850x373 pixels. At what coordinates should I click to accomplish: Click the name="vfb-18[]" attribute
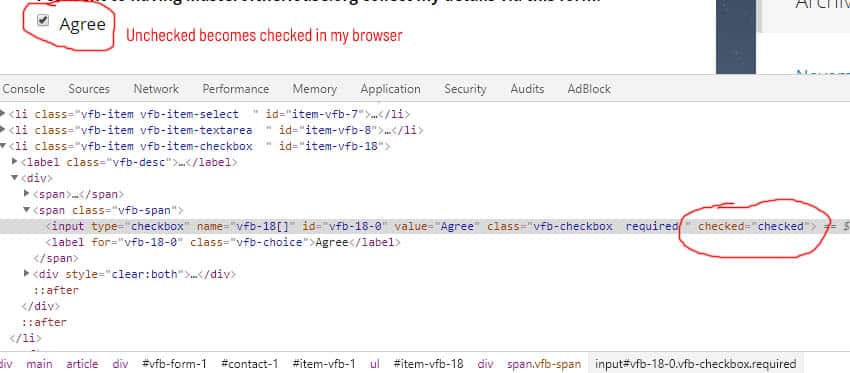tap(246, 226)
